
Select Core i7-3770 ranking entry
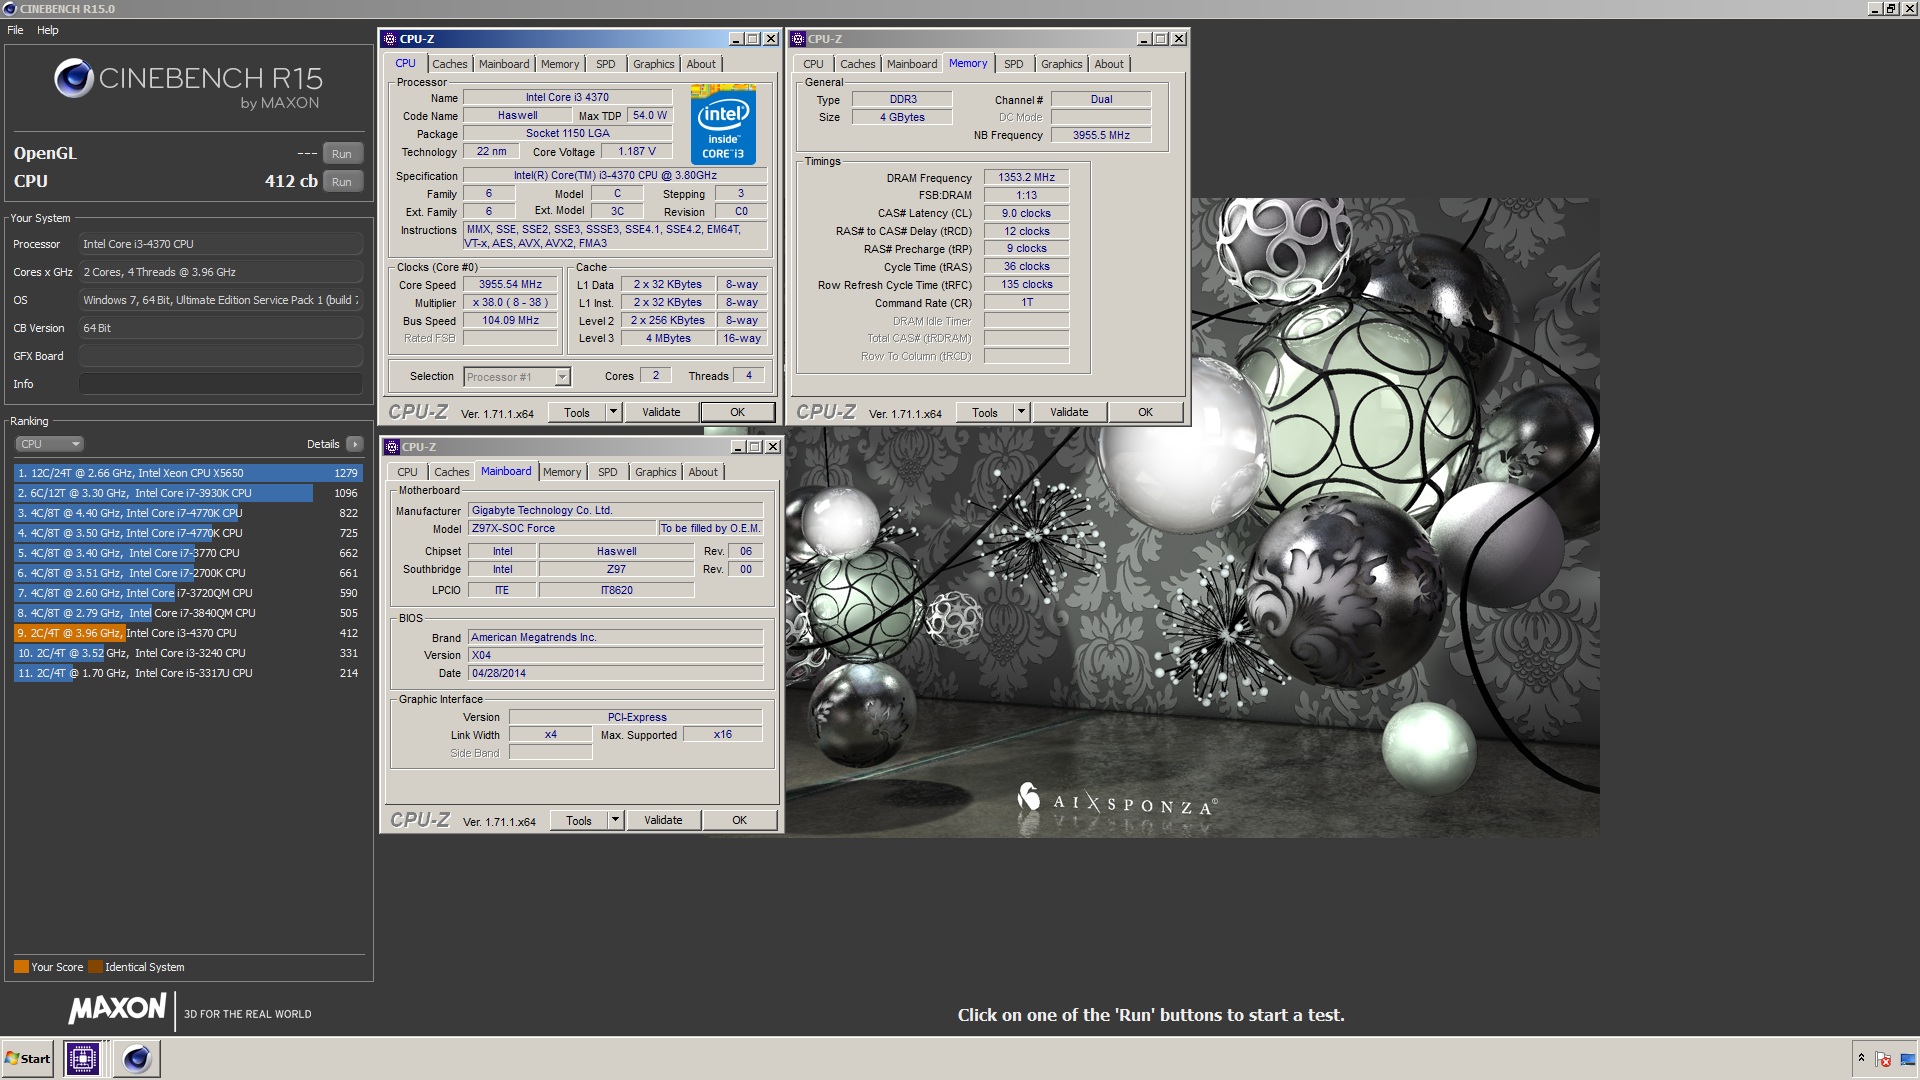click(188, 553)
